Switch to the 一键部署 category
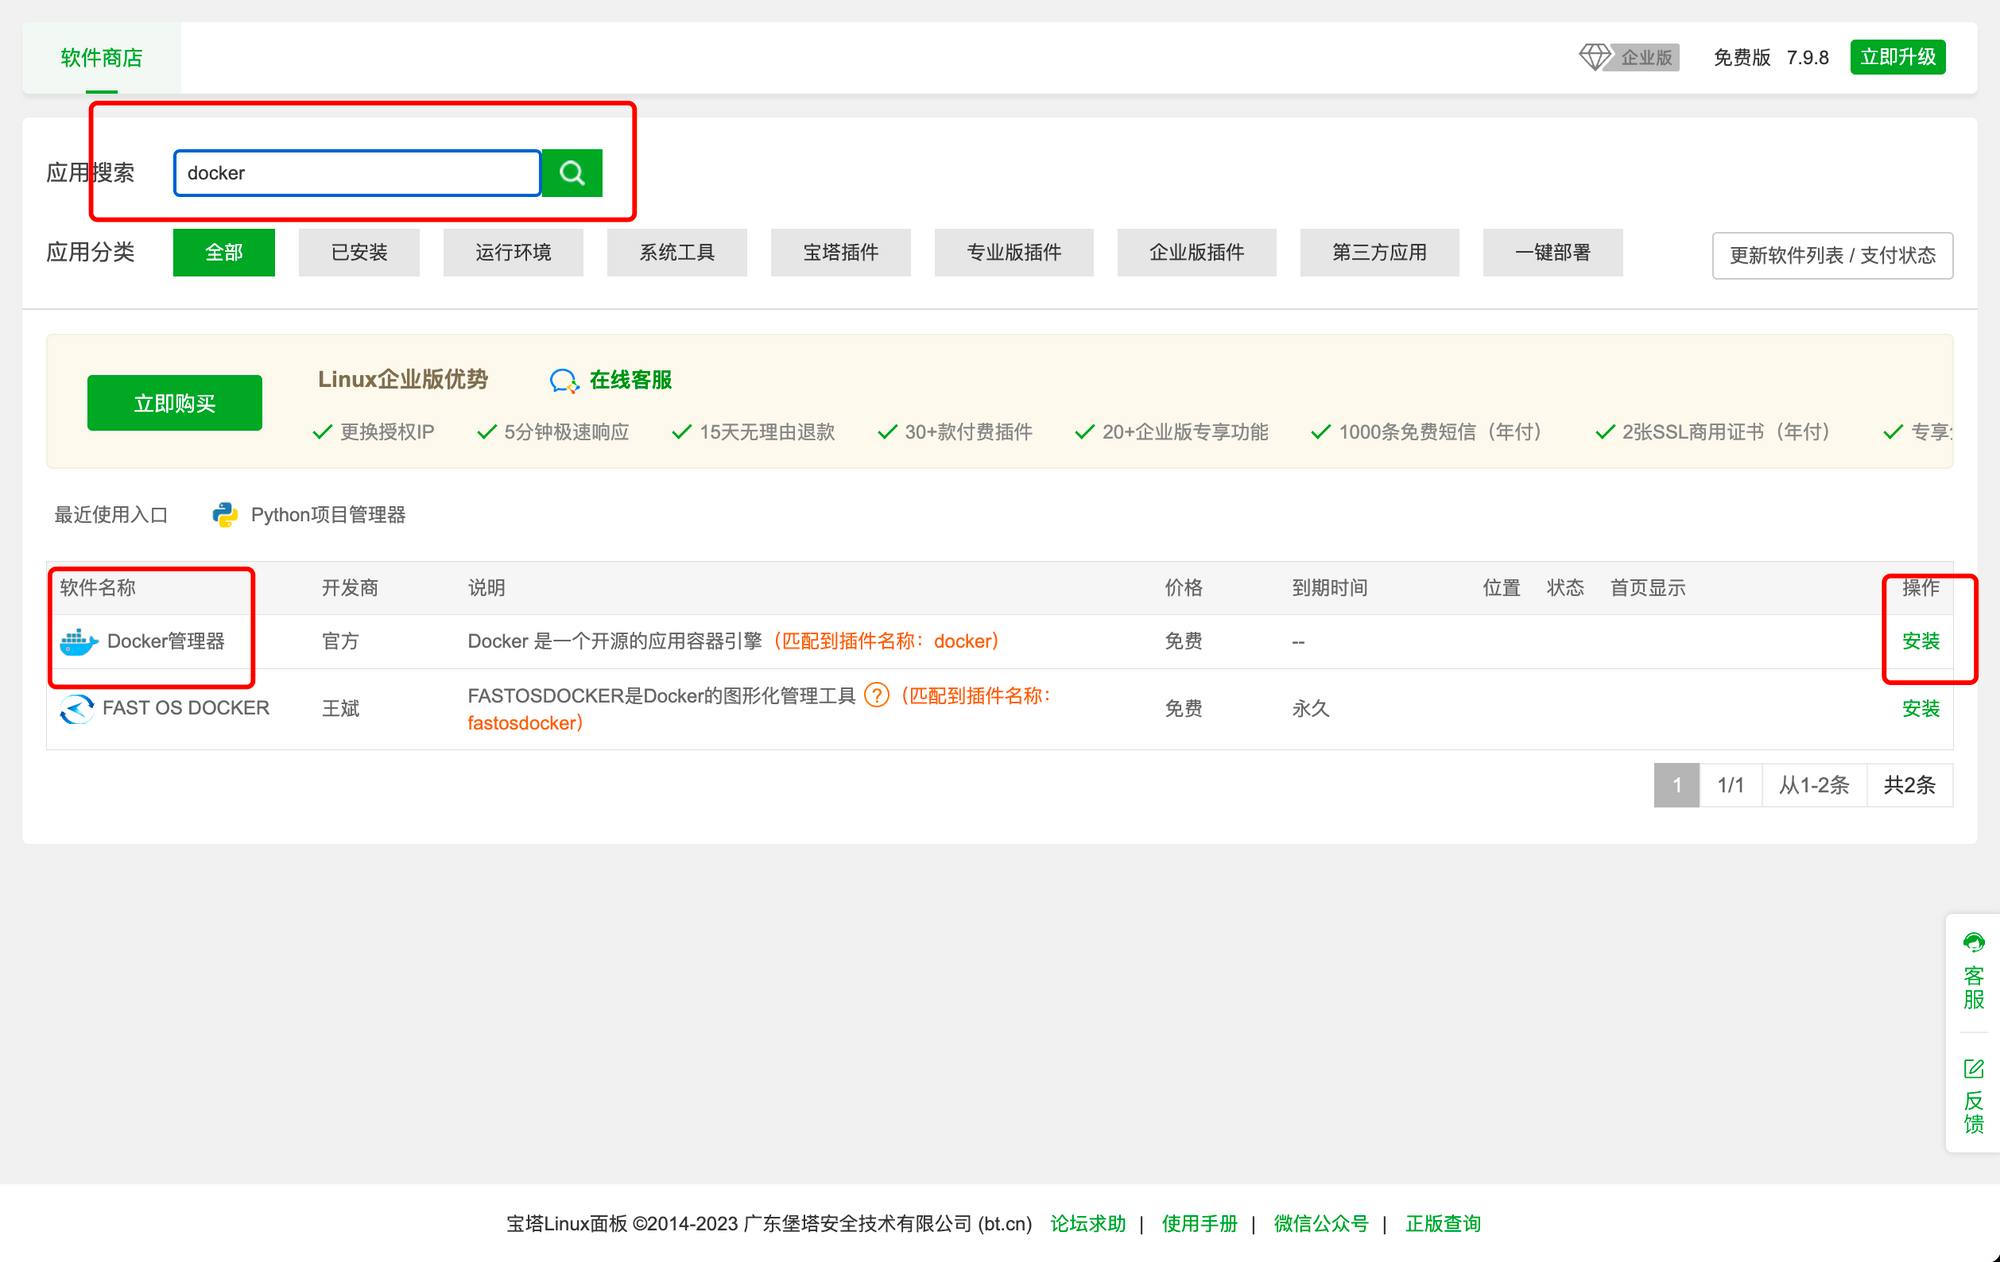The width and height of the screenshot is (2000, 1262). [x=1553, y=252]
